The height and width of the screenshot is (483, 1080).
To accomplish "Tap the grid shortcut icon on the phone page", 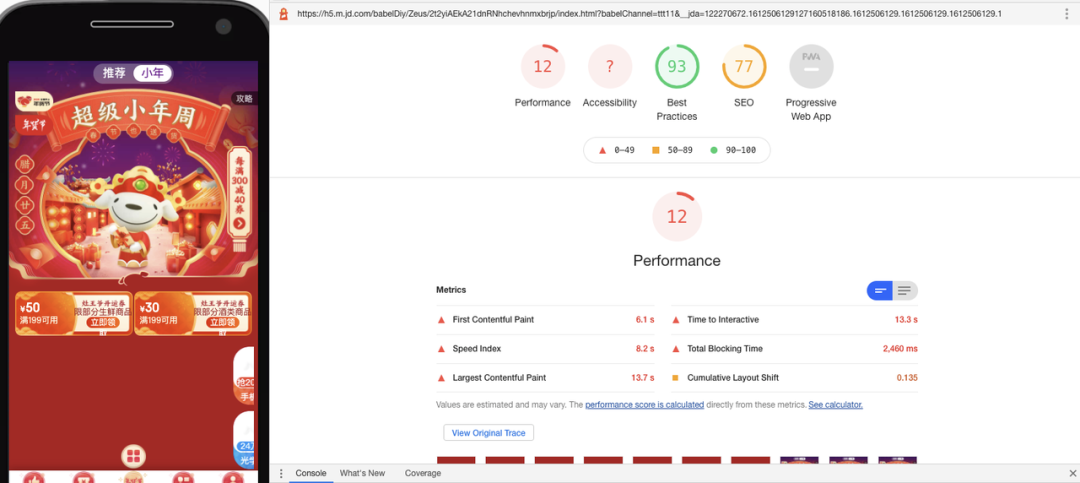I will [x=133, y=455].
